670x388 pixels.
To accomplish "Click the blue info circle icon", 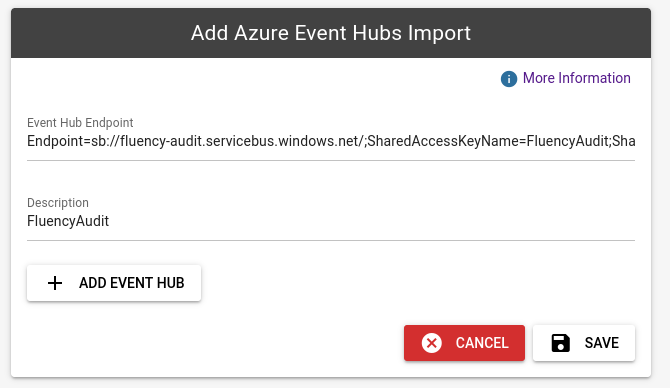I will (508, 79).
